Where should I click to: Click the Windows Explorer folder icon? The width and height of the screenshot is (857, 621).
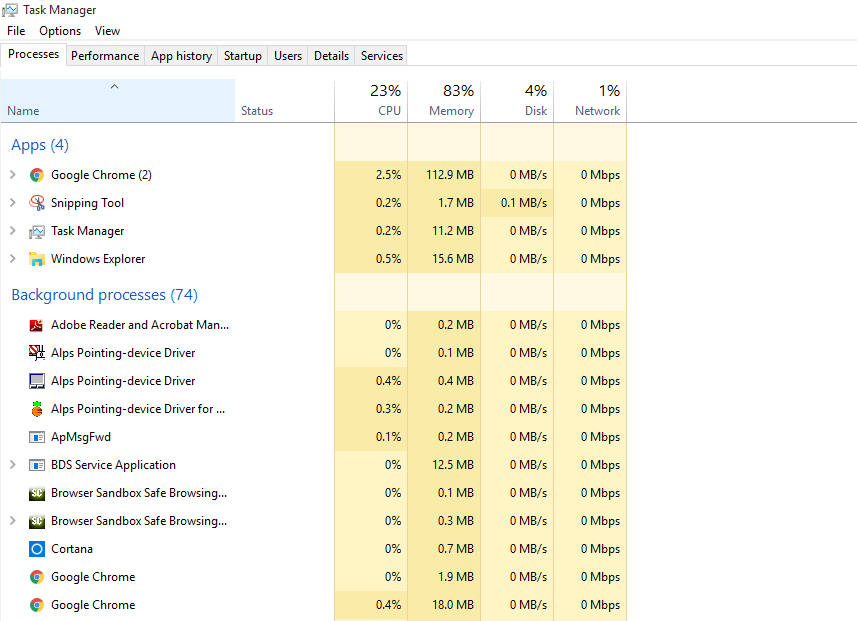[x=36, y=258]
